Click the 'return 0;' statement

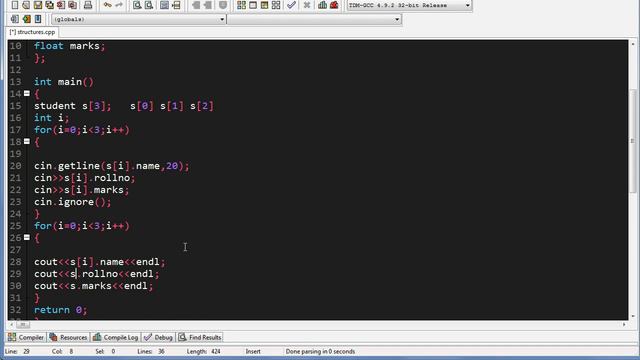(x=60, y=310)
